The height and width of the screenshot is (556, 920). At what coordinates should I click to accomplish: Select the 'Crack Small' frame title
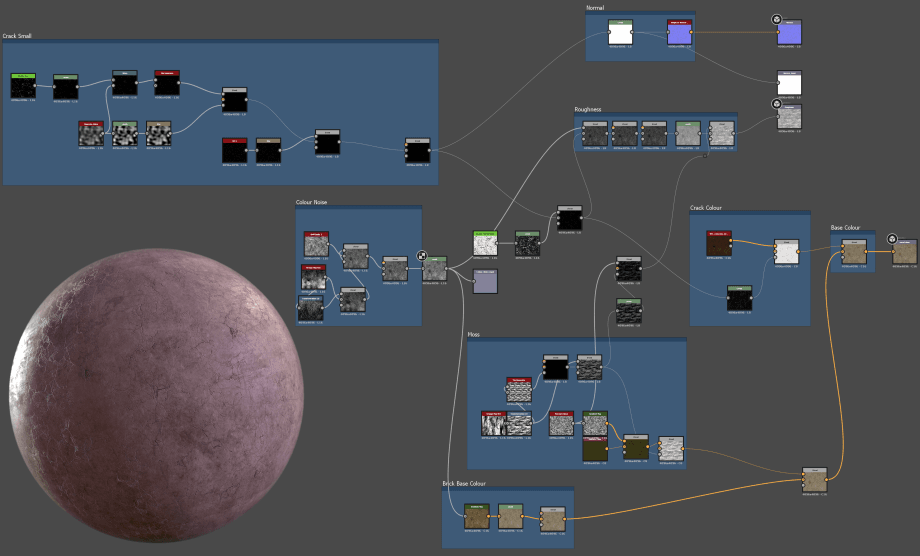(17, 36)
